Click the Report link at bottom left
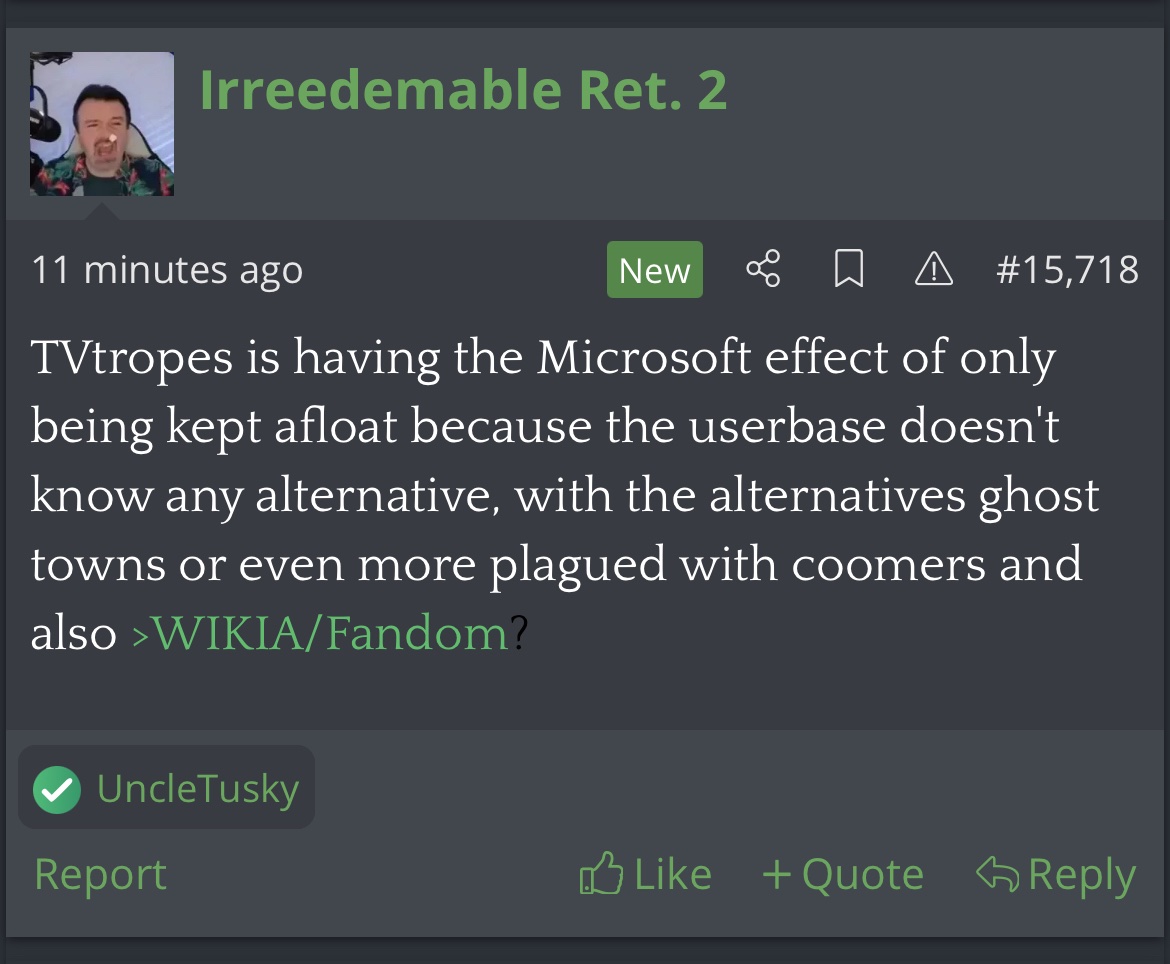The width and height of the screenshot is (1170, 964). 100,875
